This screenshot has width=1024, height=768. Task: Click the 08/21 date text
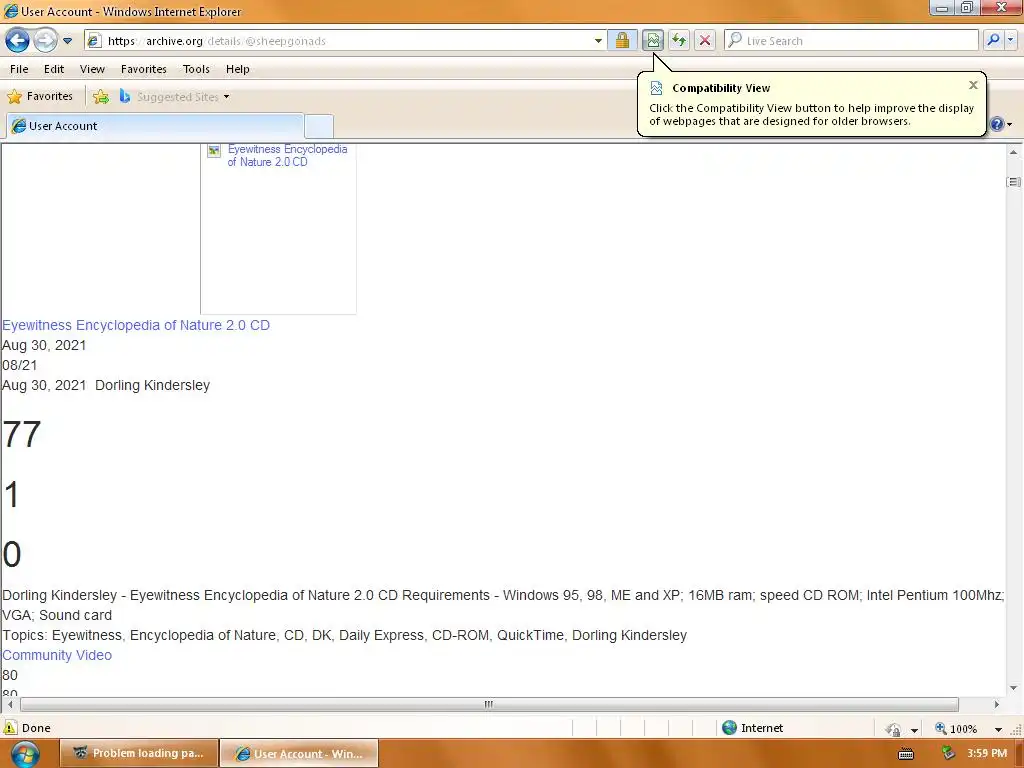click(20, 365)
